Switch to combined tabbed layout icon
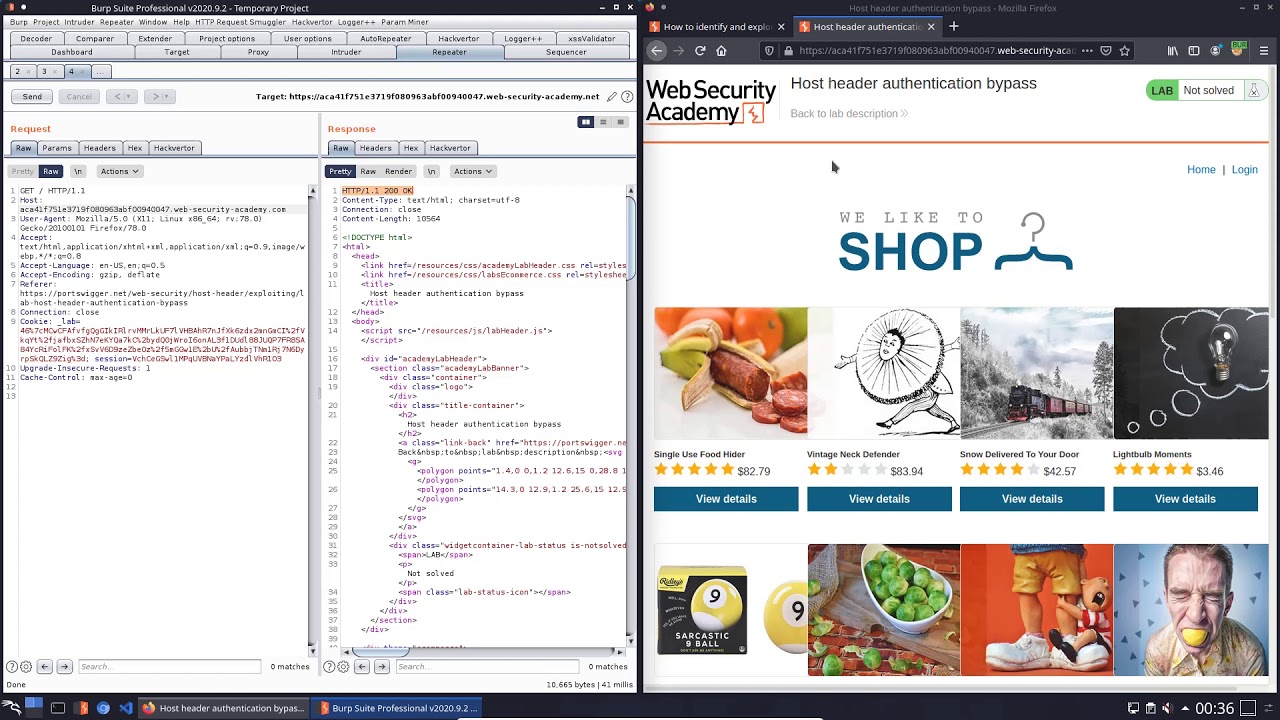This screenshot has width=1280, height=720. [x=620, y=122]
